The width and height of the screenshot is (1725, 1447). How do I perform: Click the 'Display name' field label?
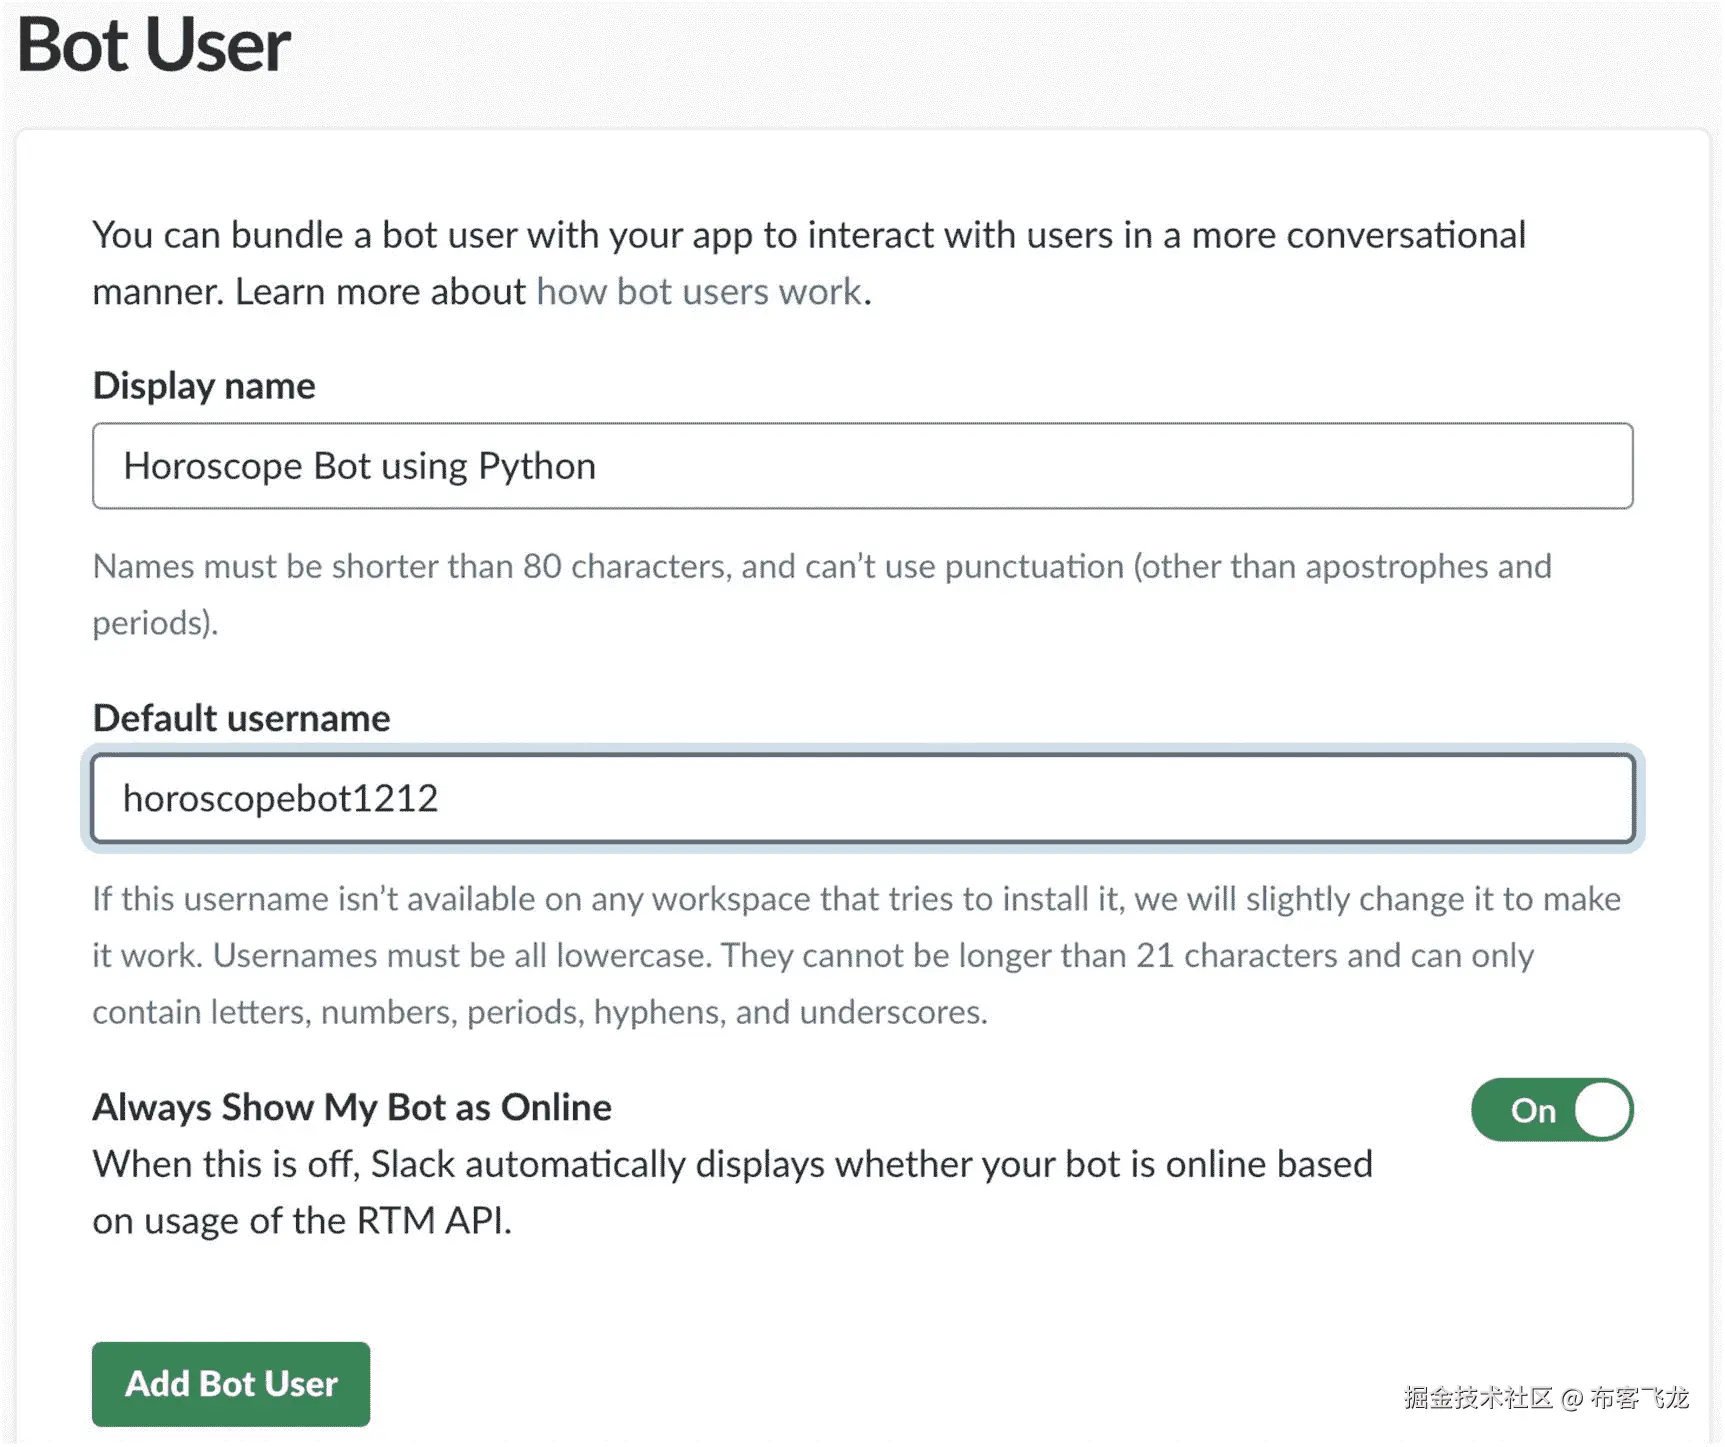coord(204,386)
